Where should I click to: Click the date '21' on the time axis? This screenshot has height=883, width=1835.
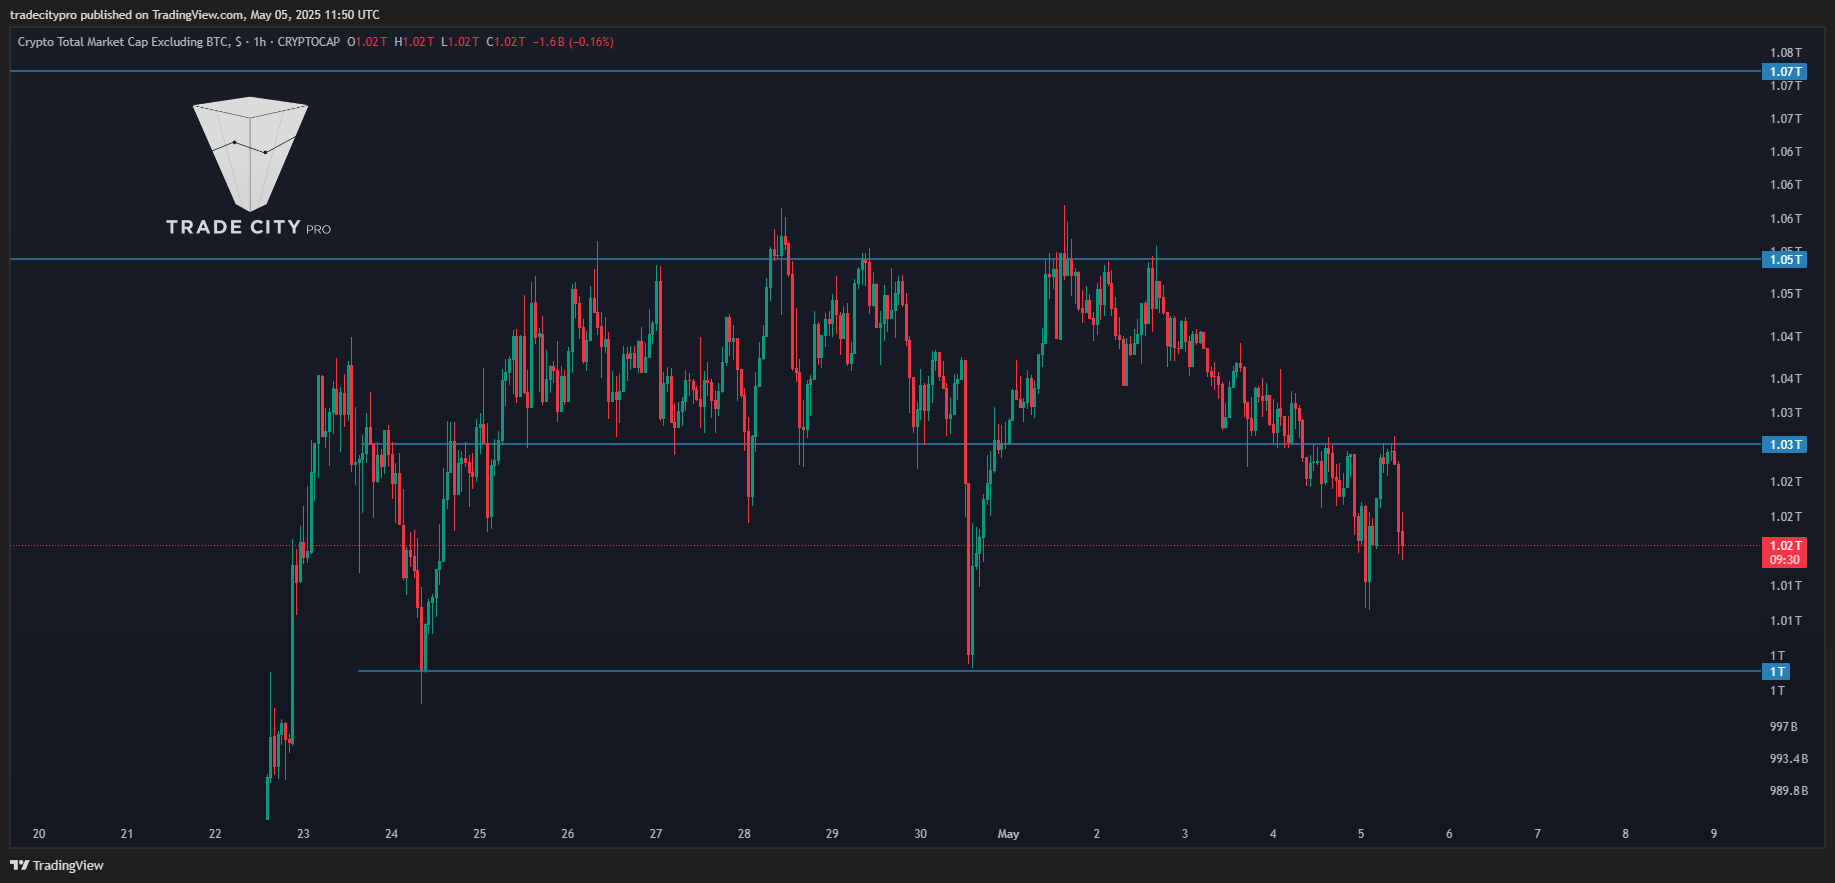127,834
